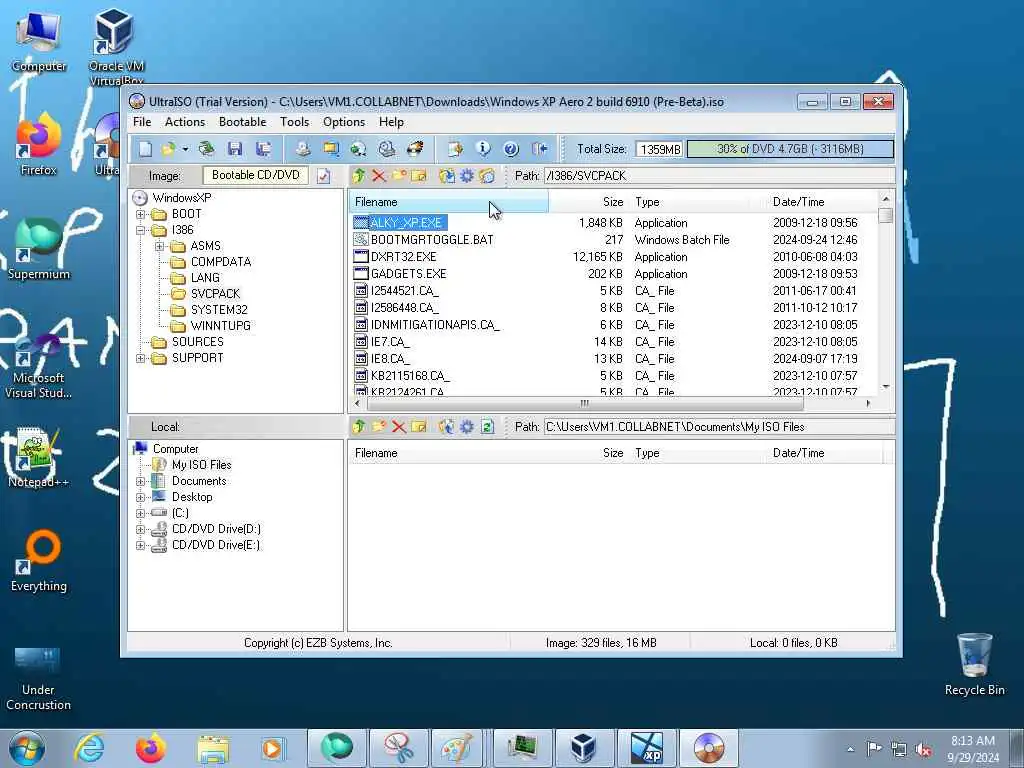Toggle the boot info icon beside Bootable CD/DVD
1024x768 pixels.
point(323,176)
